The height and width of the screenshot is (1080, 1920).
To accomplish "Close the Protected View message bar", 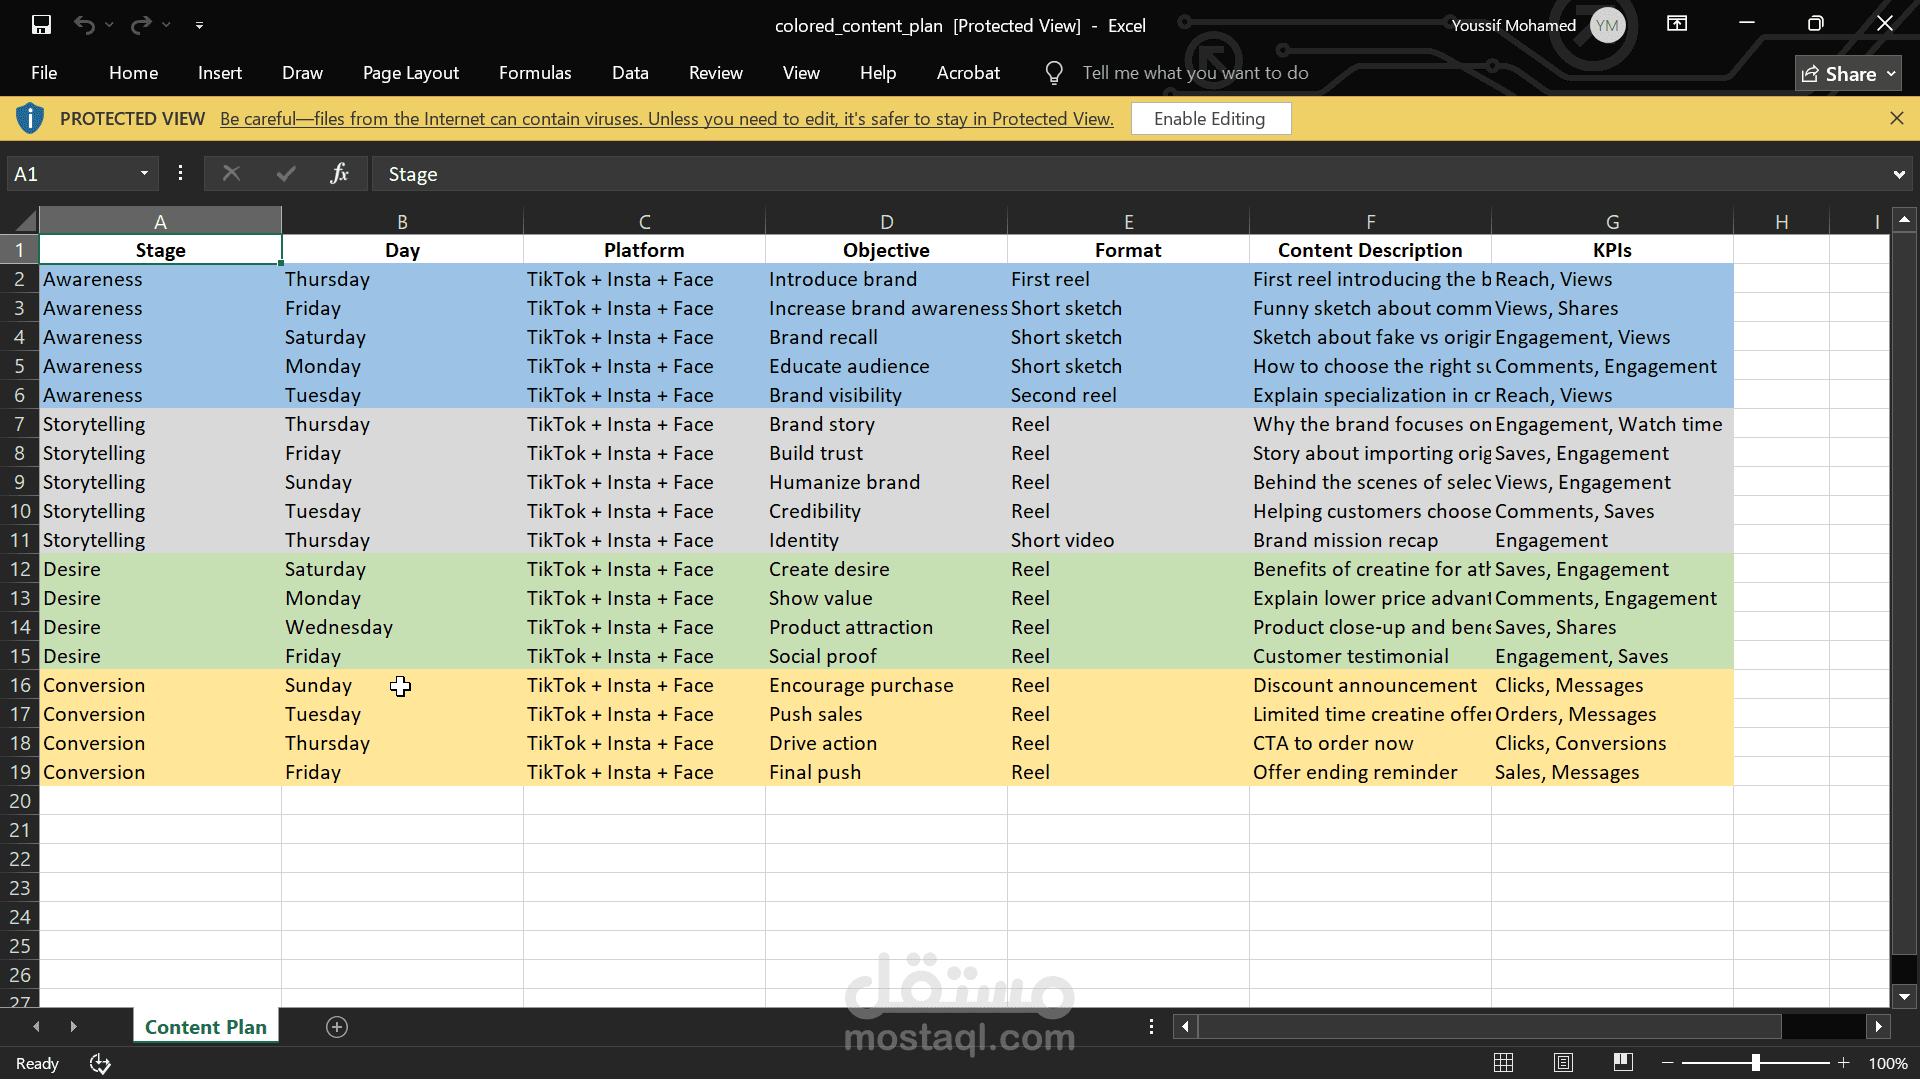I will click(x=1896, y=118).
